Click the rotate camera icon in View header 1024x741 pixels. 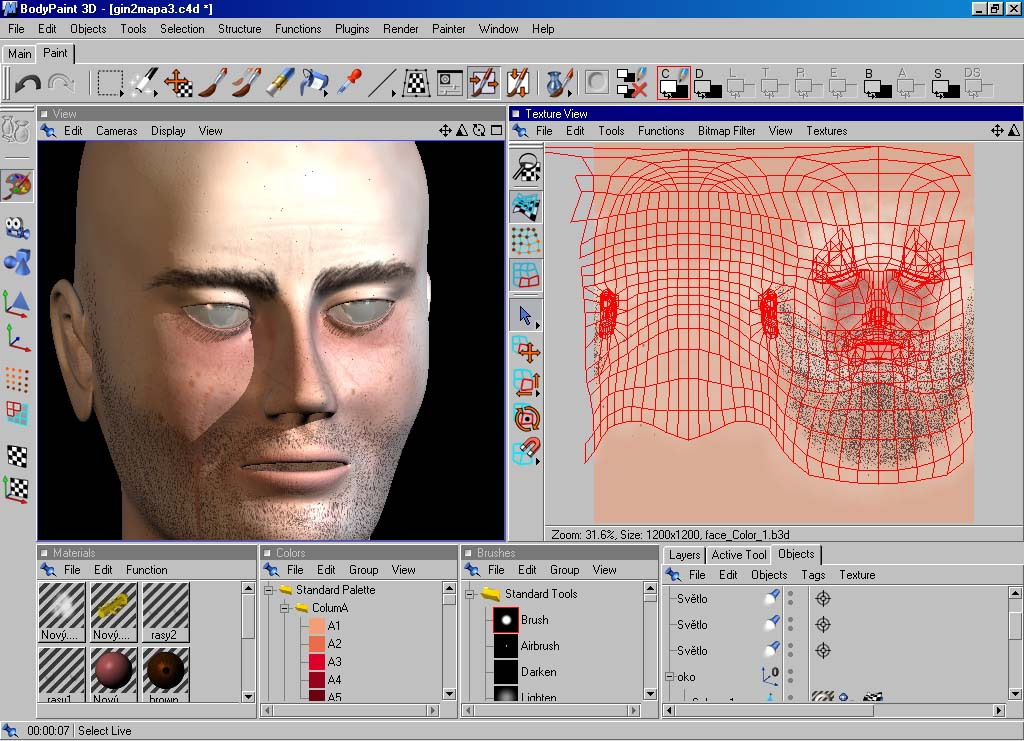click(x=479, y=130)
